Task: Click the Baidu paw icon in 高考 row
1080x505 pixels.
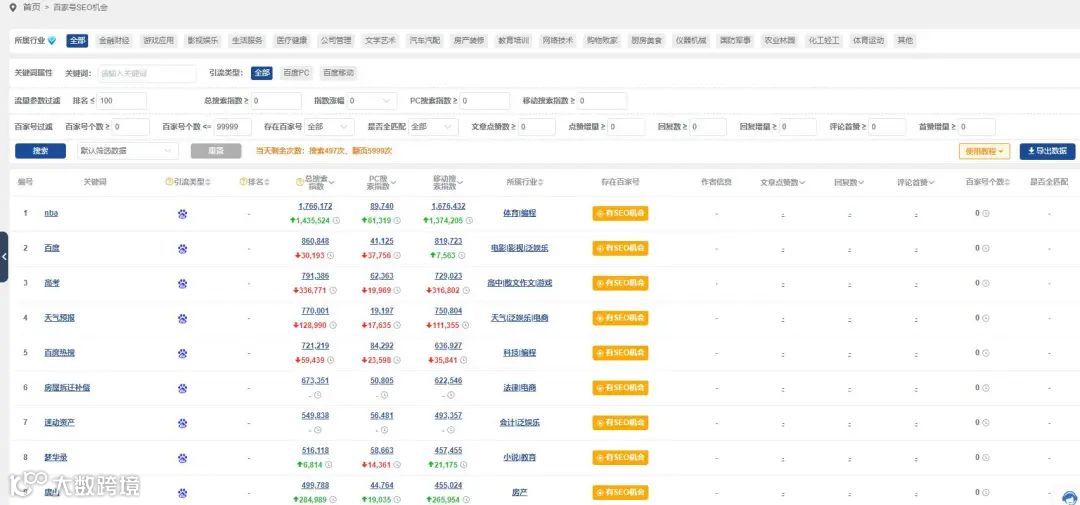Action: [x=183, y=283]
